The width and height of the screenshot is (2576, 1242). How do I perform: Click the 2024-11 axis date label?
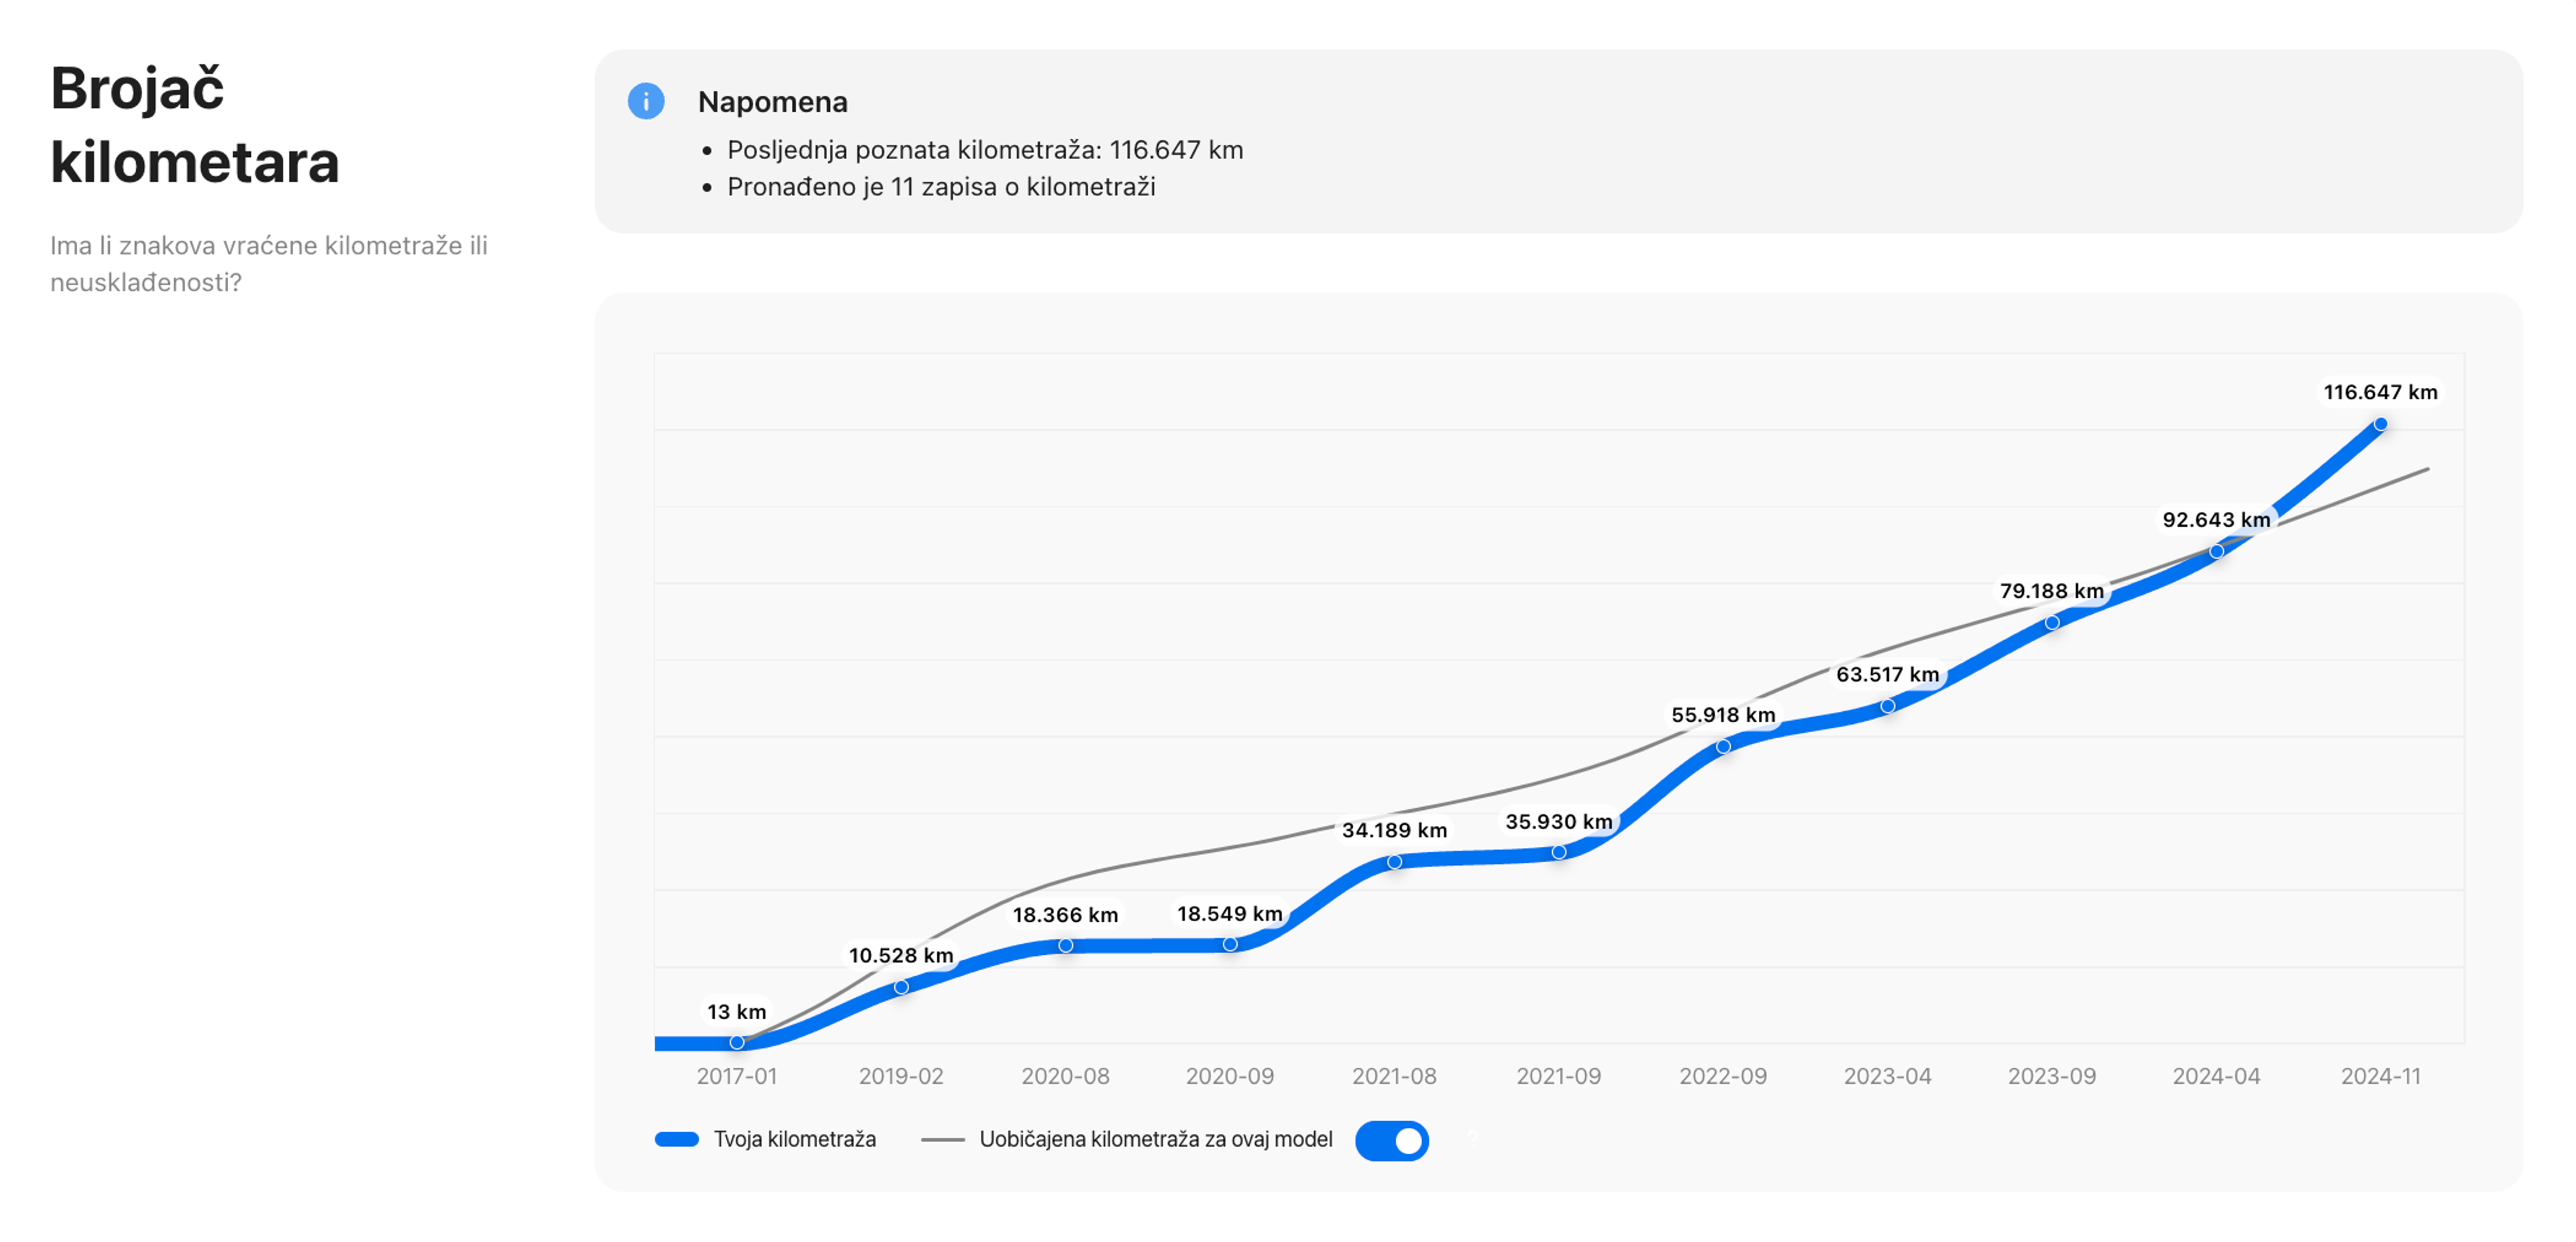click(2380, 1076)
